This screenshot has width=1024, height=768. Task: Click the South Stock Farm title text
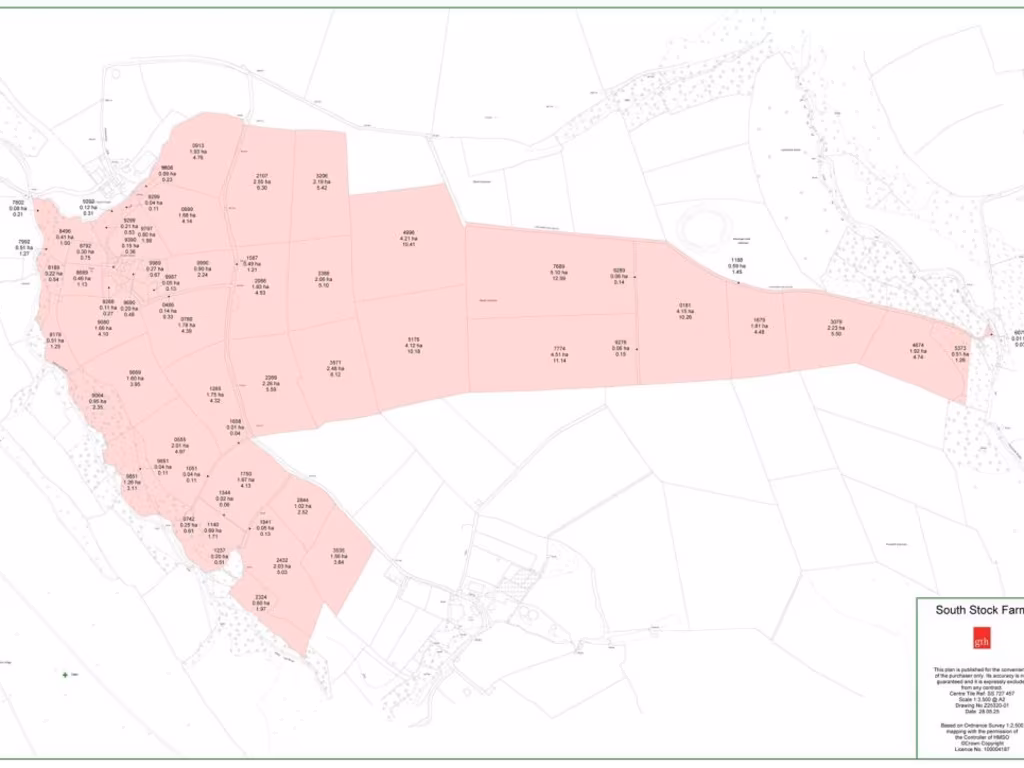(x=978, y=609)
